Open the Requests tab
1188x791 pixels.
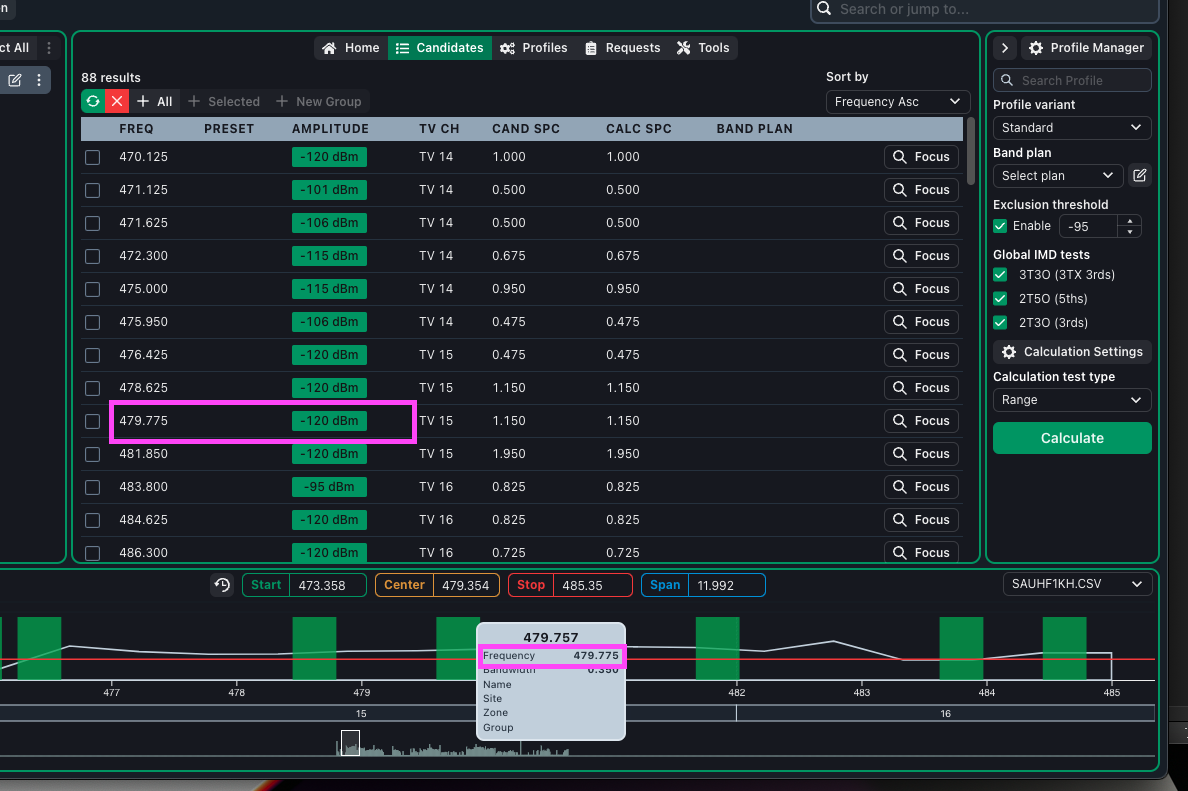click(x=622, y=48)
